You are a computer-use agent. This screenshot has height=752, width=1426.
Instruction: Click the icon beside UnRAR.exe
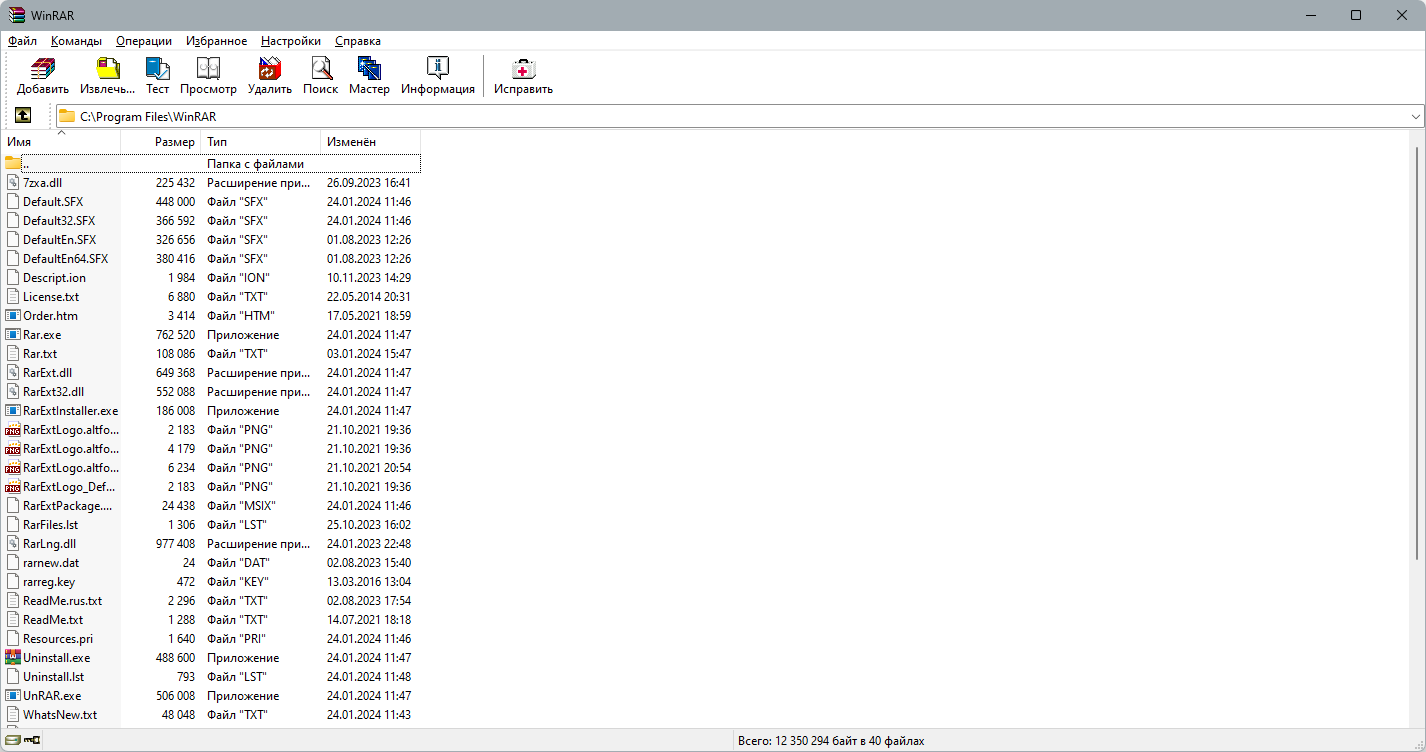tap(13, 696)
